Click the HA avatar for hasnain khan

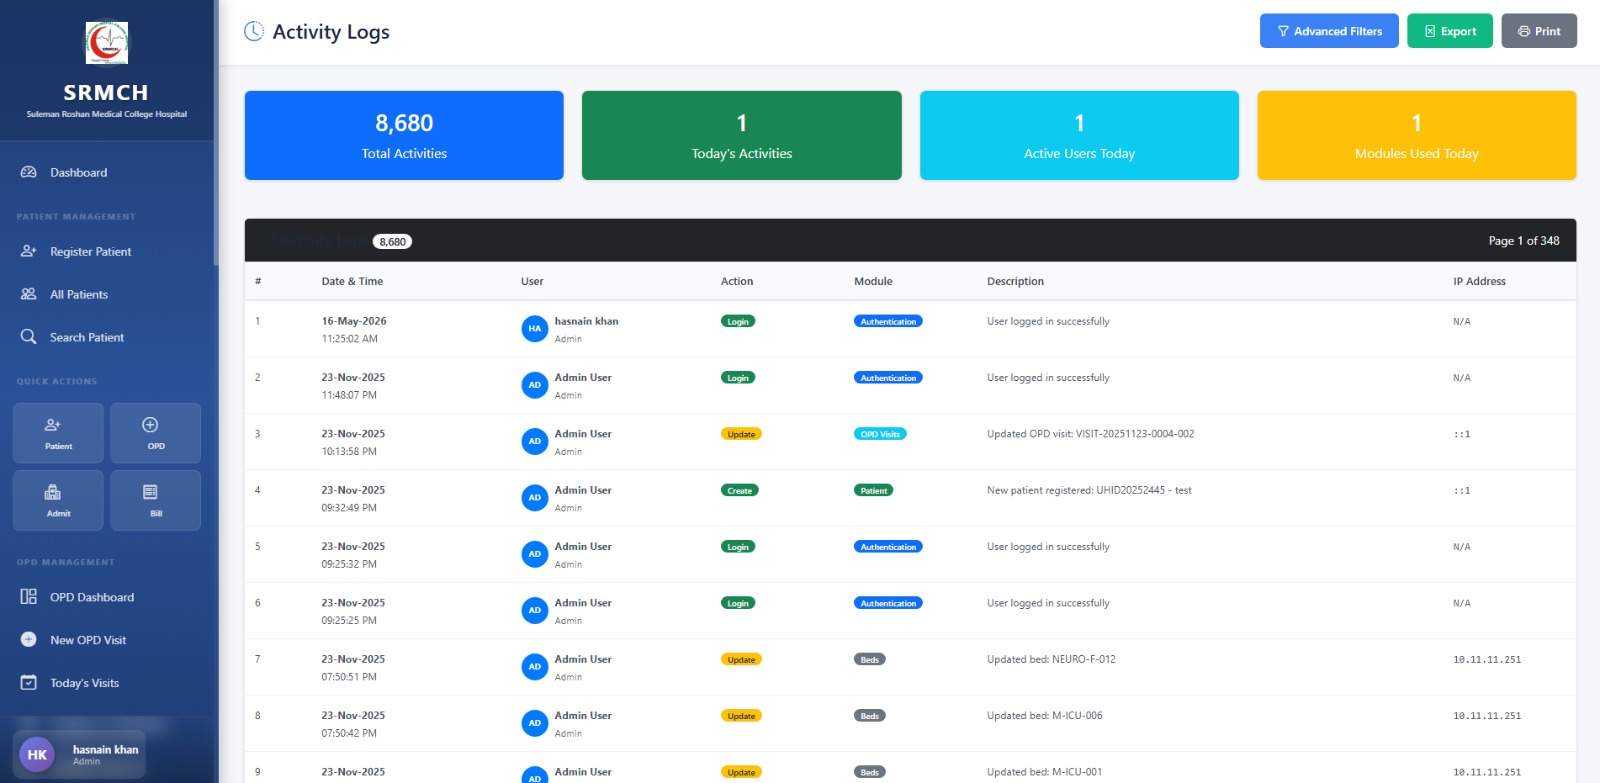tap(535, 328)
